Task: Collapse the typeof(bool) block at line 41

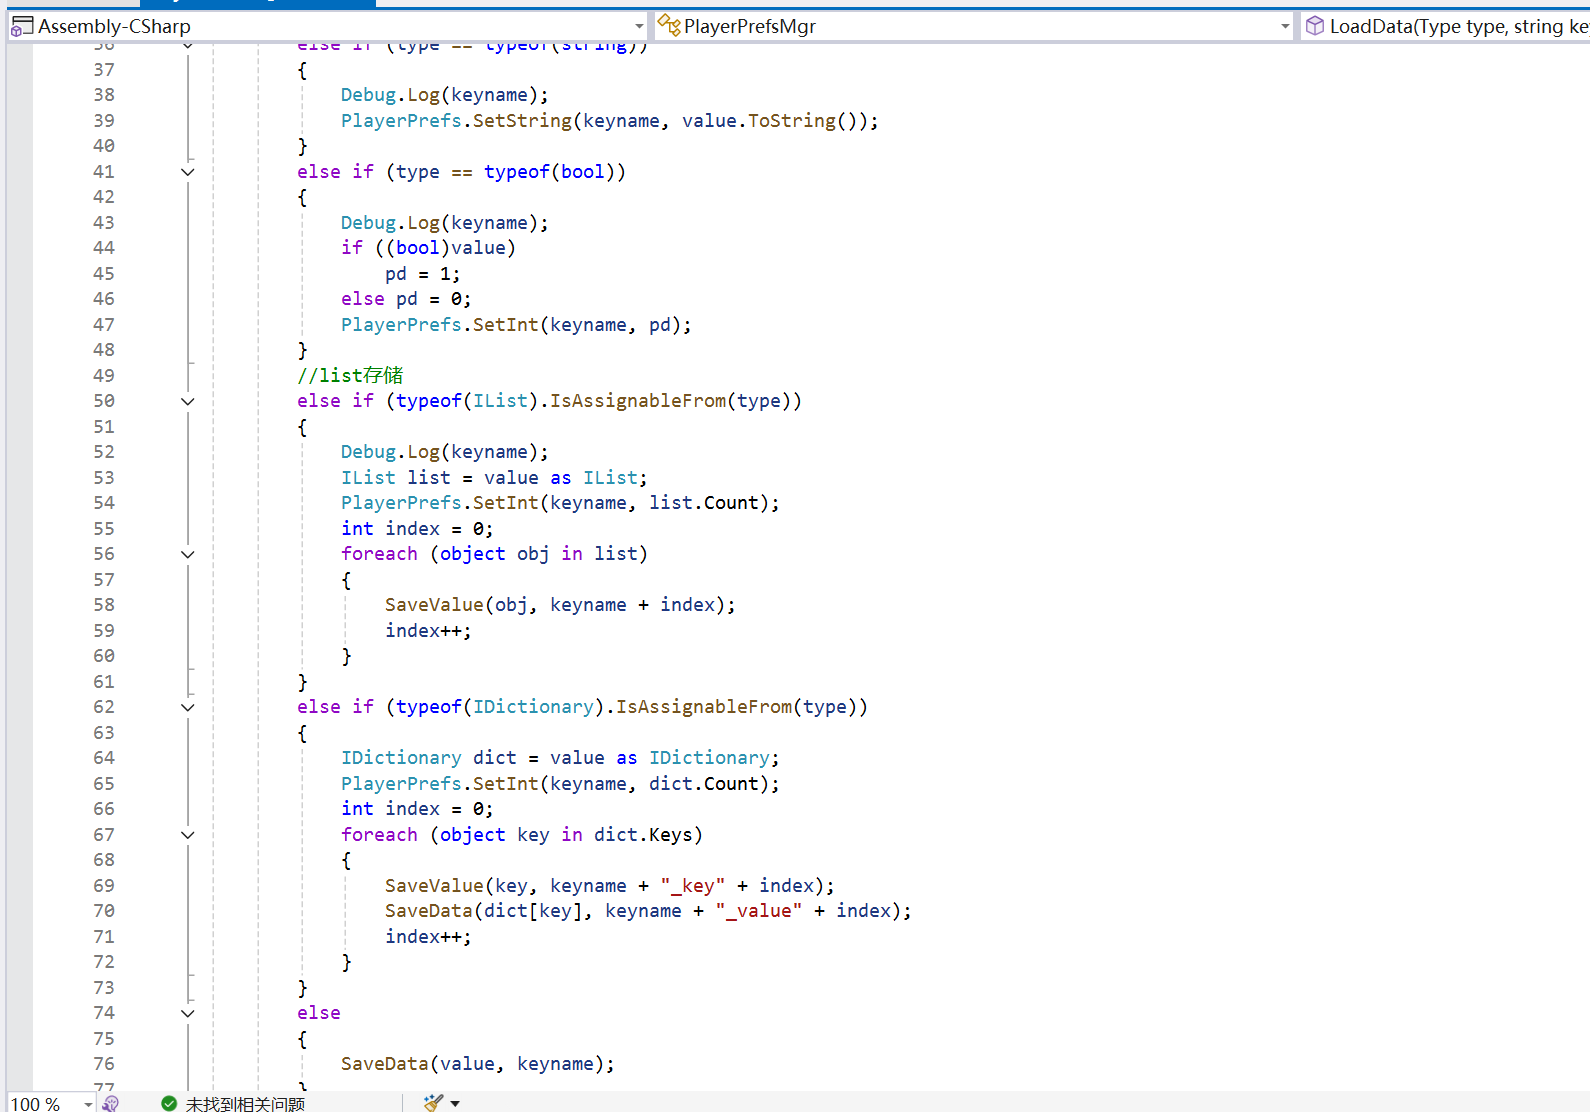Action: coord(187,172)
